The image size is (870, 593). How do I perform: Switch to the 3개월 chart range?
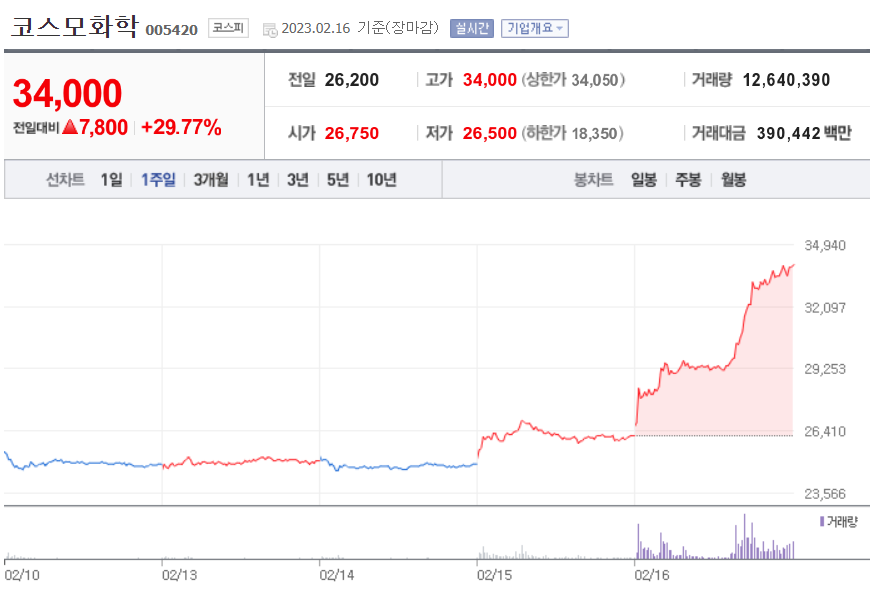211,180
